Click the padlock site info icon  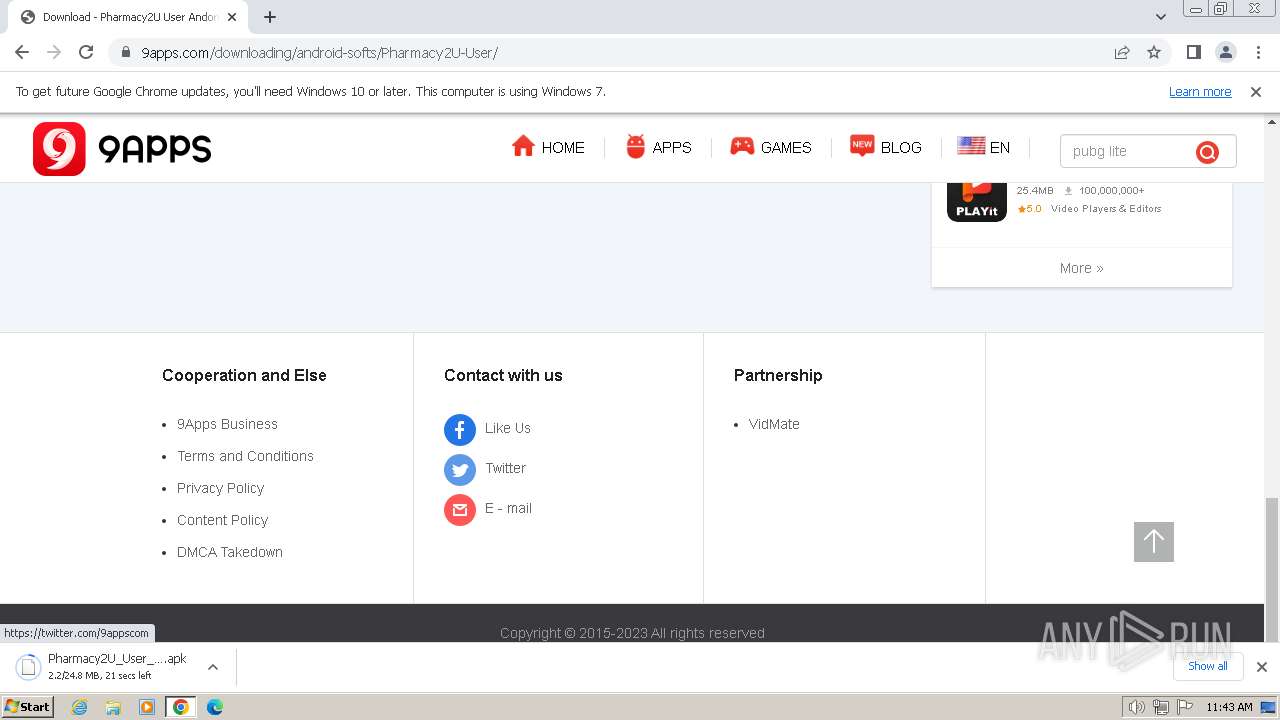pyautogui.click(x=126, y=52)
